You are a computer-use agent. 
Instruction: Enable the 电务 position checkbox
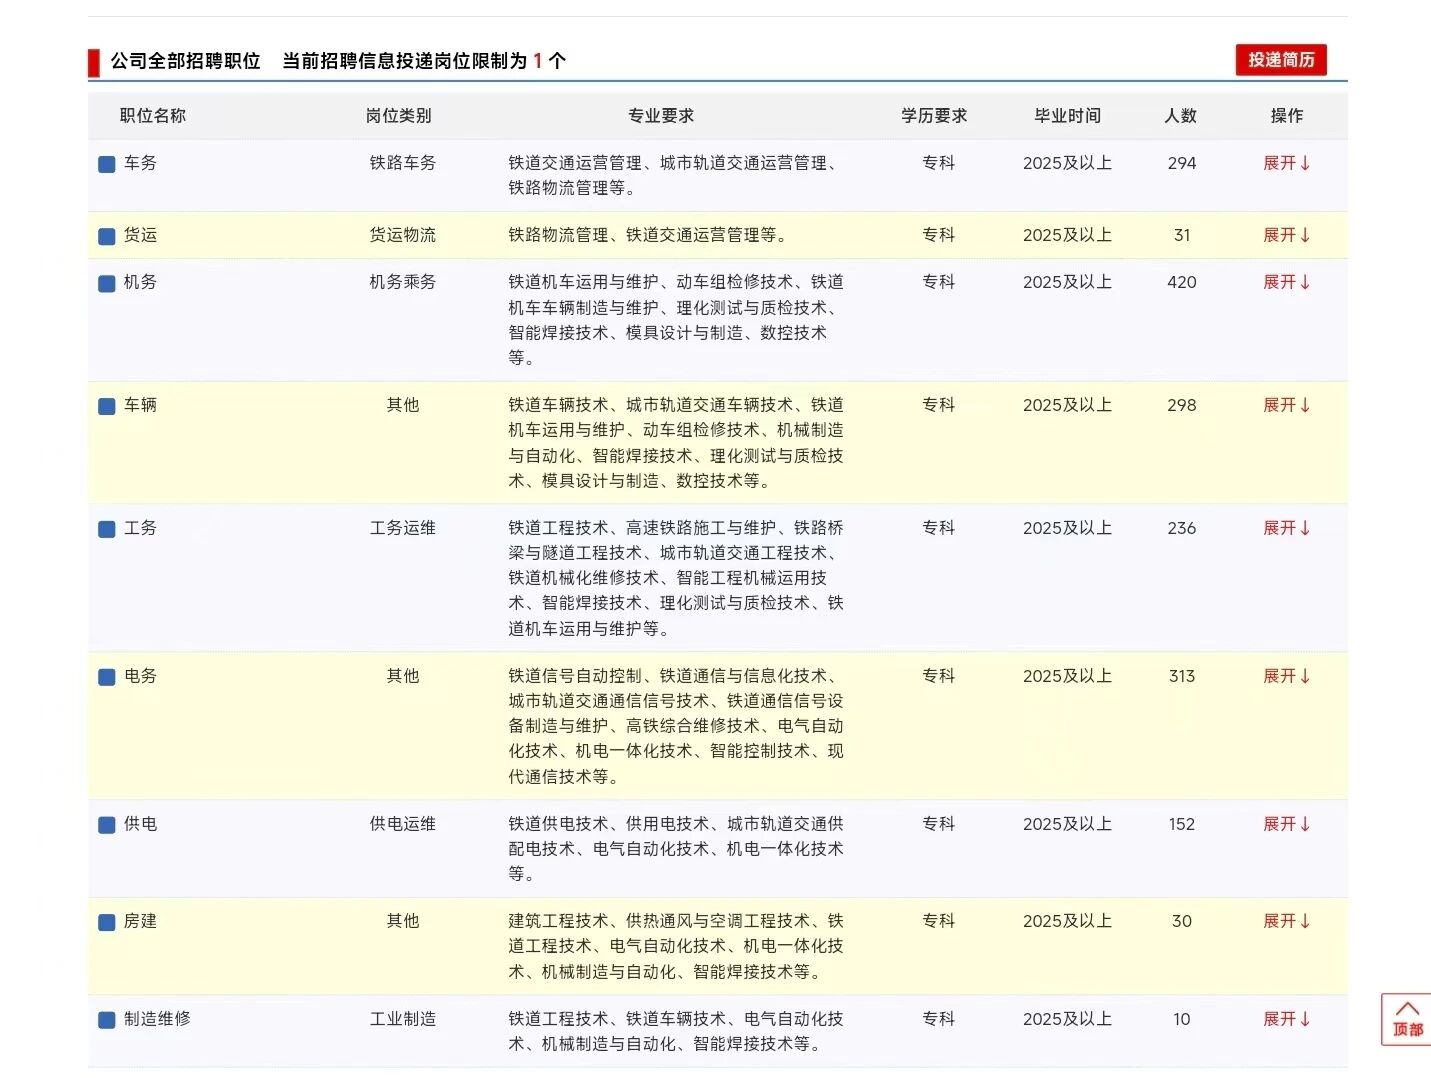[107, 677]
